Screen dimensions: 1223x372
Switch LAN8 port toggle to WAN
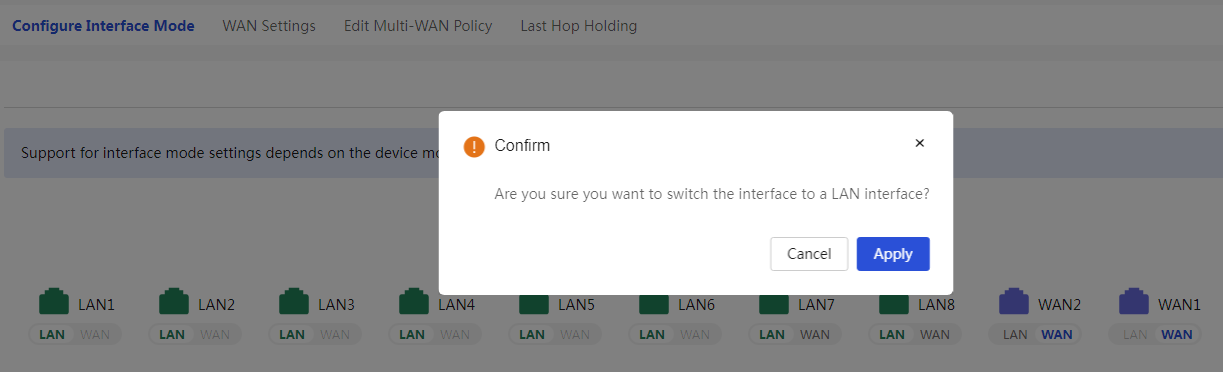(935, 335)
